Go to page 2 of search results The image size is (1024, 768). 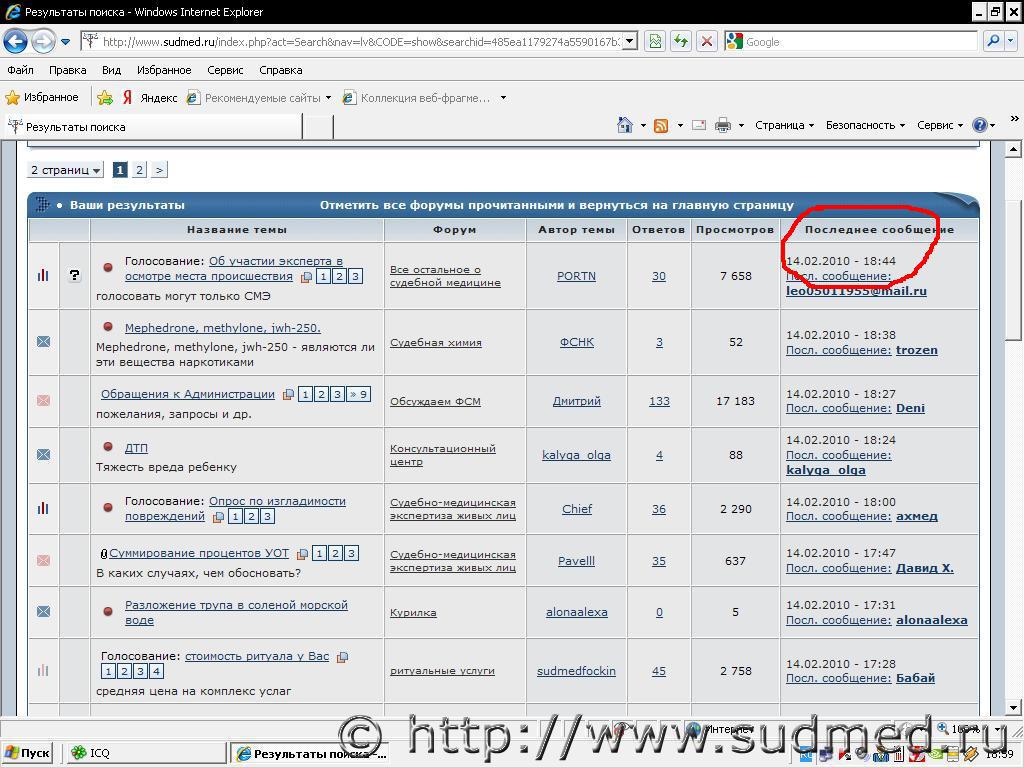pyautogui.click(x=140, y=170)
